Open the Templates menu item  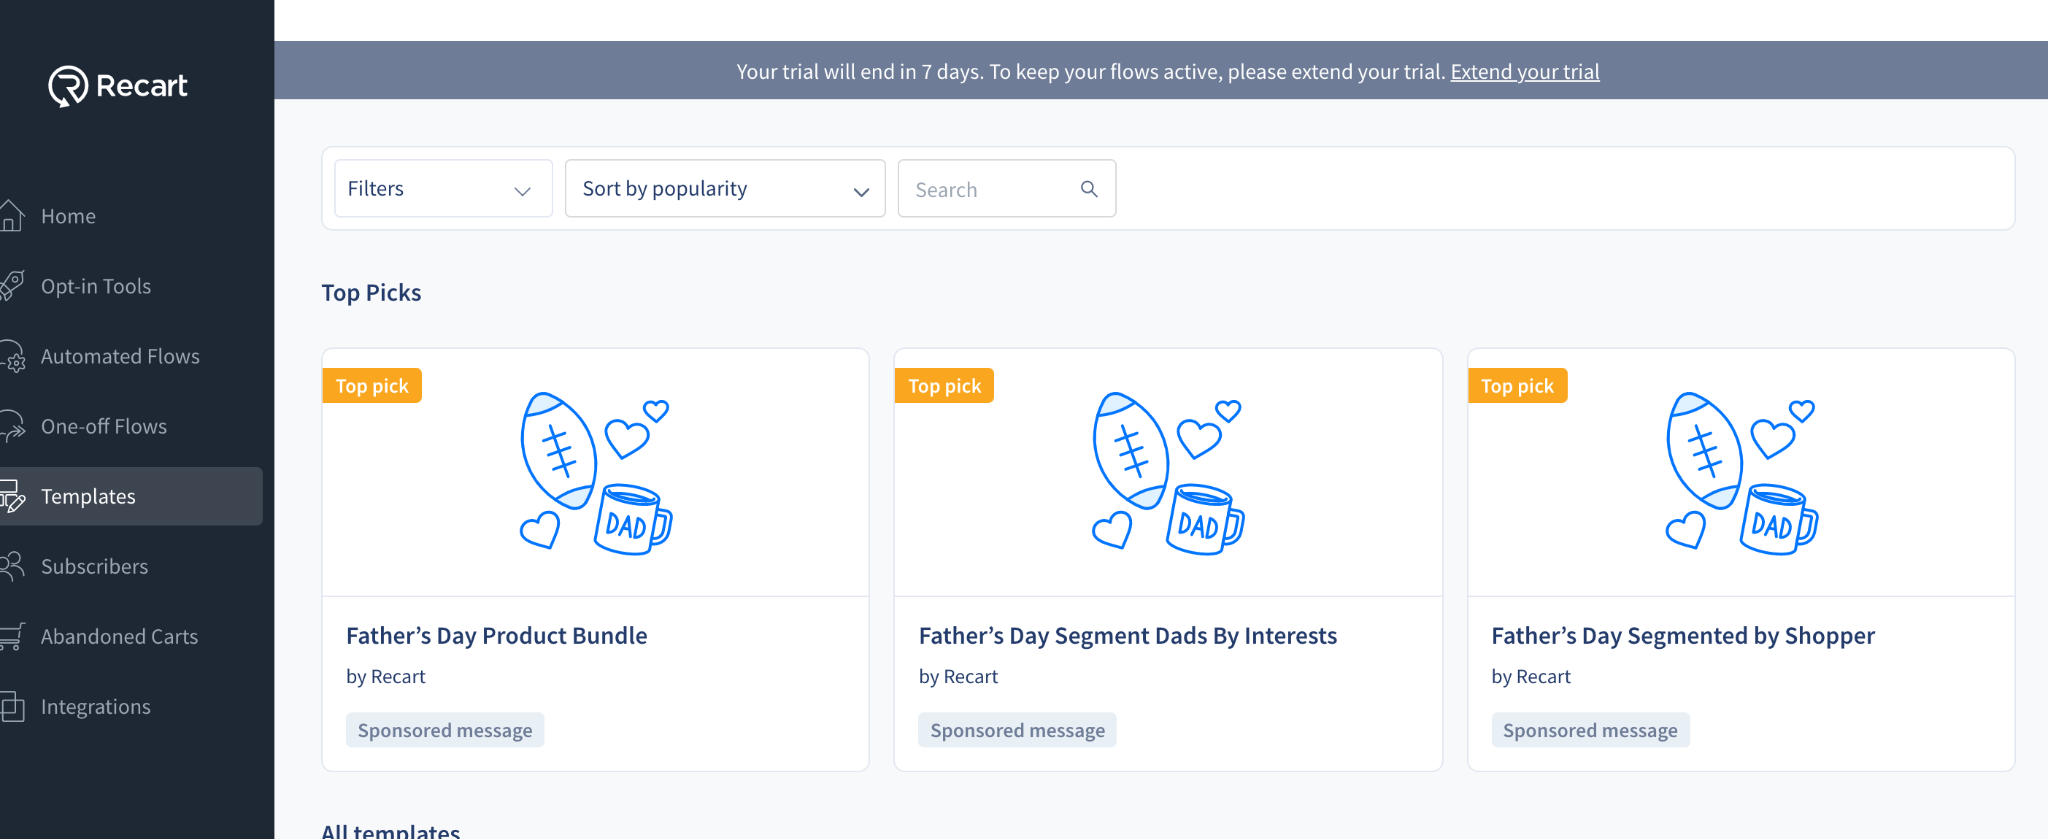point(88,497)
